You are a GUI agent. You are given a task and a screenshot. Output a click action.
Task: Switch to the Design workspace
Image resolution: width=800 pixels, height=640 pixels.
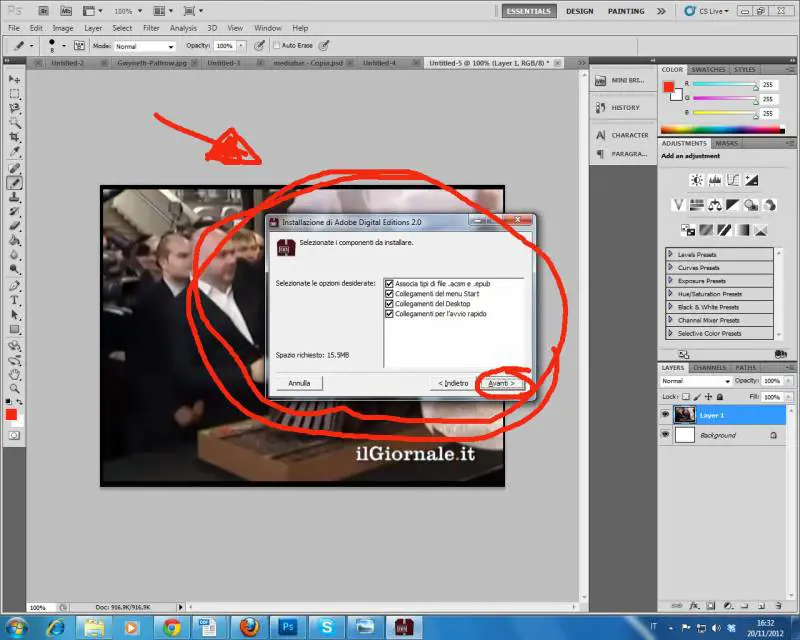(x=580, y=11)
